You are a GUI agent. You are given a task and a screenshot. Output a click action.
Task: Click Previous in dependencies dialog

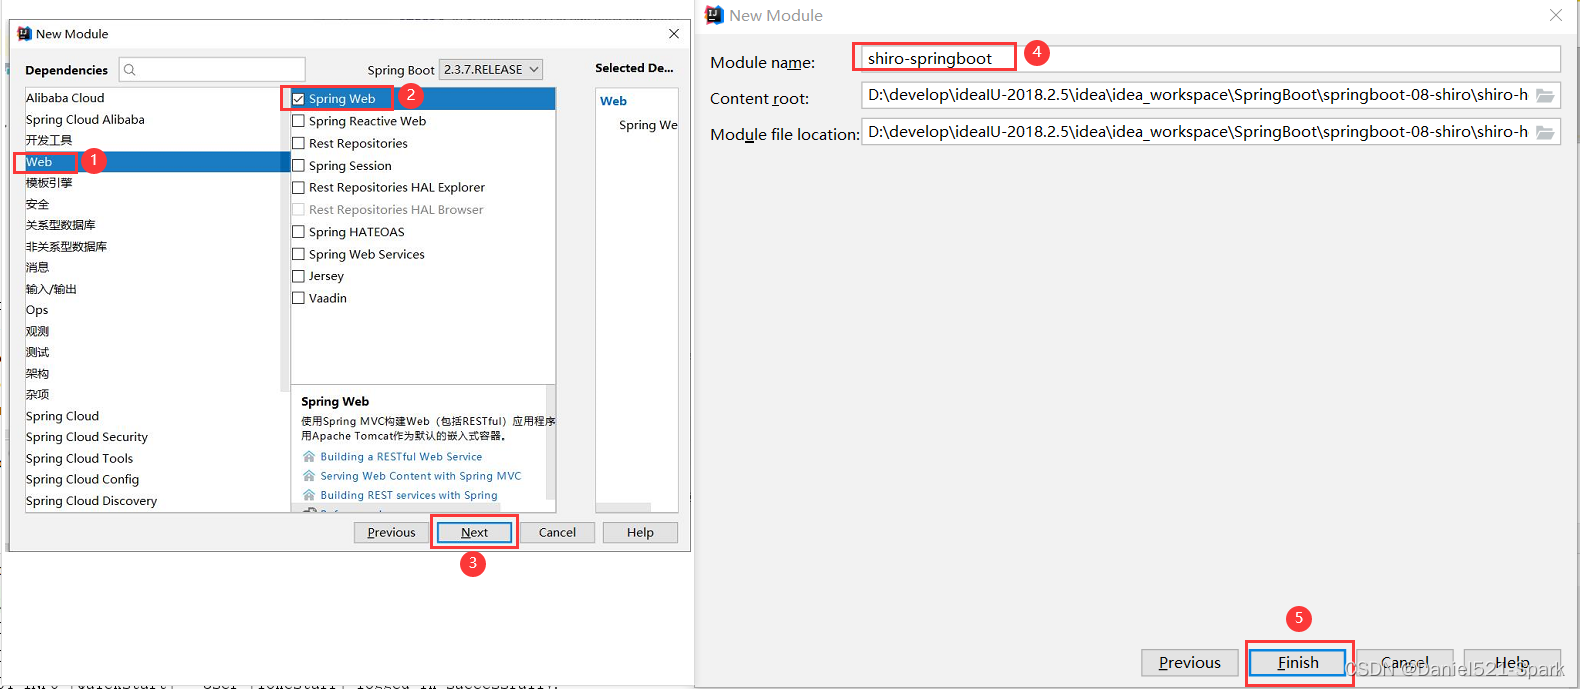coord(391,532)
